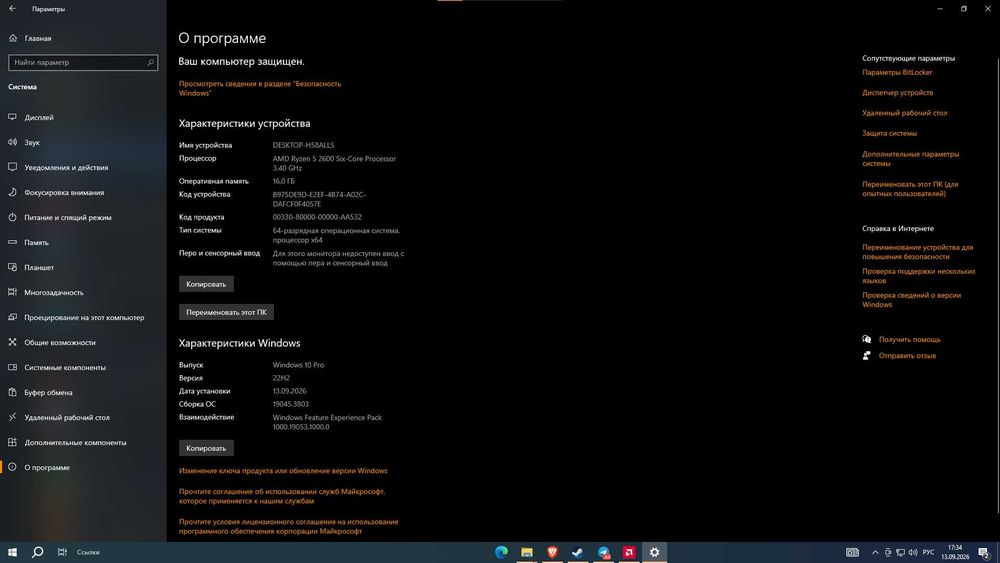Open device renaming for security help link
This screenshot has height=563, width=1000.
point(917,252)
